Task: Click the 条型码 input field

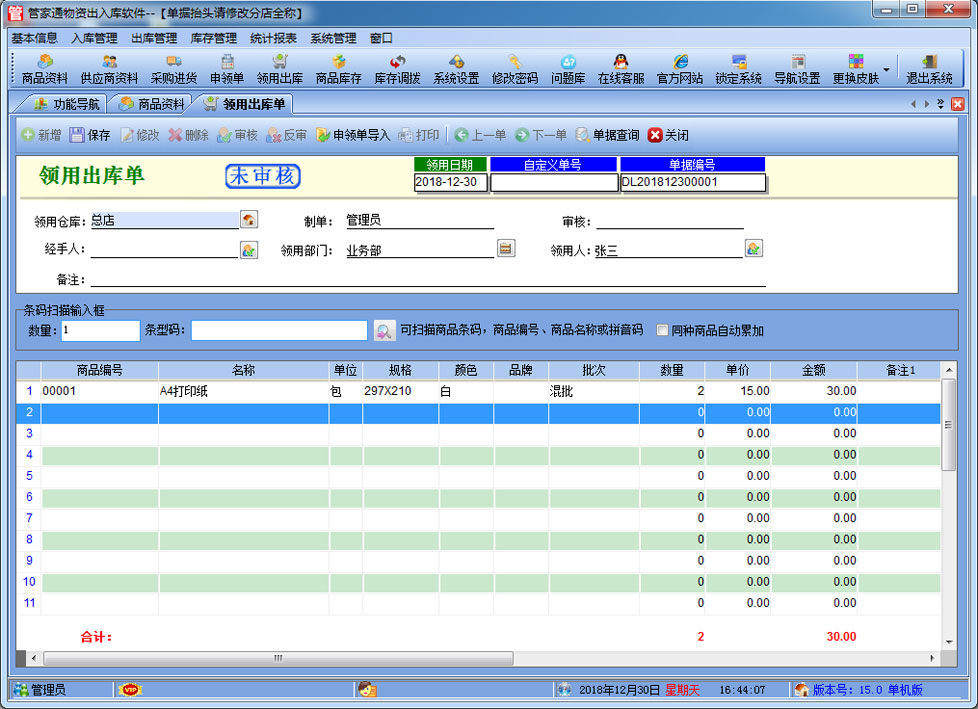Action: [279, 330]
